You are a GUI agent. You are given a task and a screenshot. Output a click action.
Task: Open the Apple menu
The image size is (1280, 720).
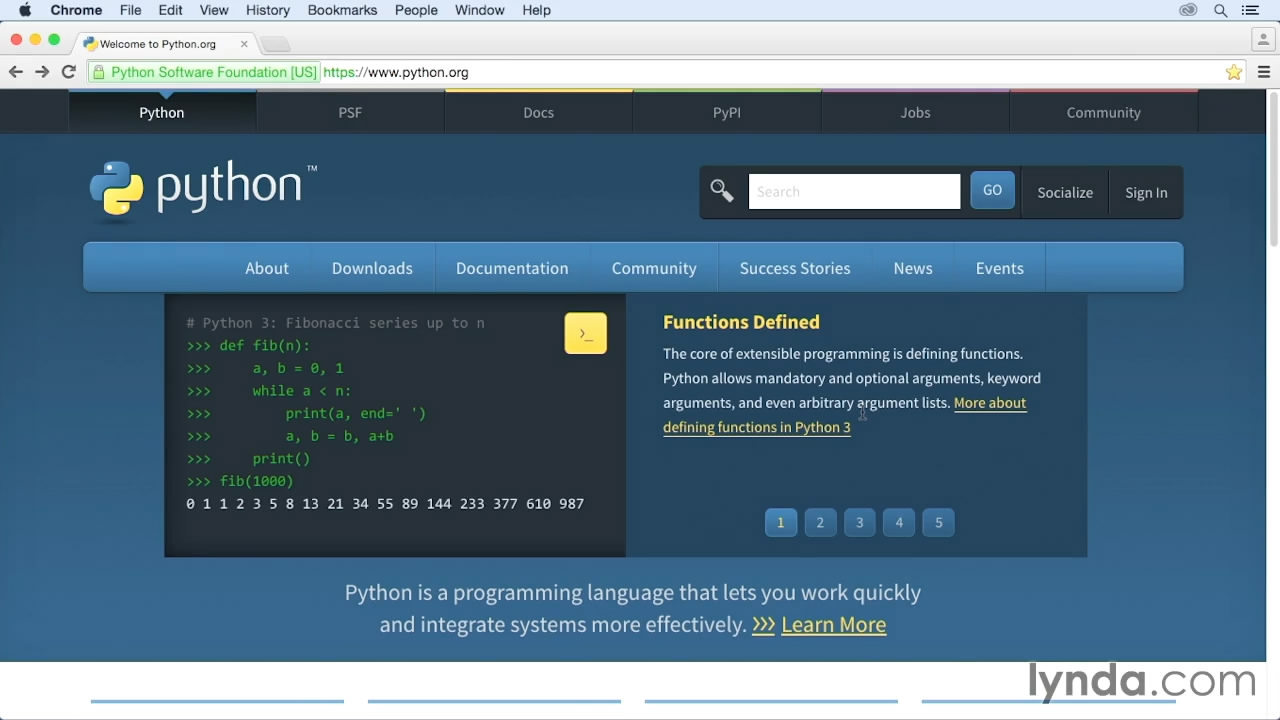(25, 10)
